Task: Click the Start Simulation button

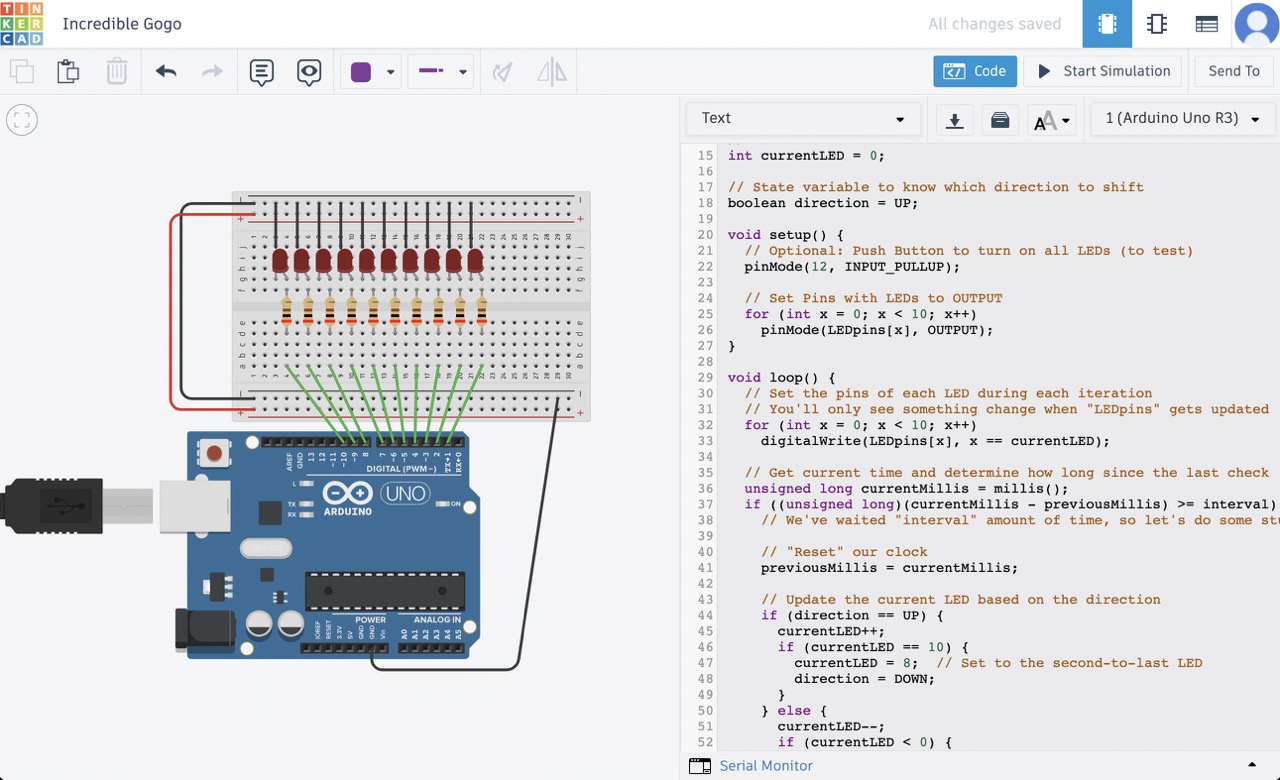Action: (x=1103, y=71)
